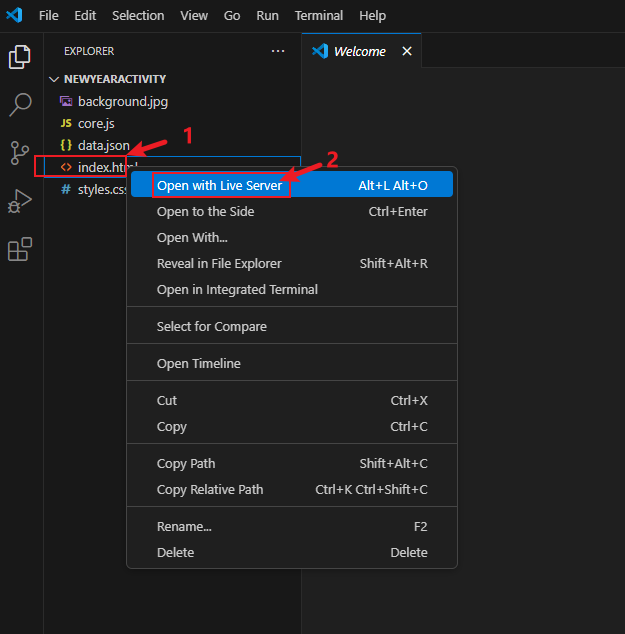Screen dimensions: 625x634
Task: Choose Copy Relative Path menu entry
Action: pos(210,489)
